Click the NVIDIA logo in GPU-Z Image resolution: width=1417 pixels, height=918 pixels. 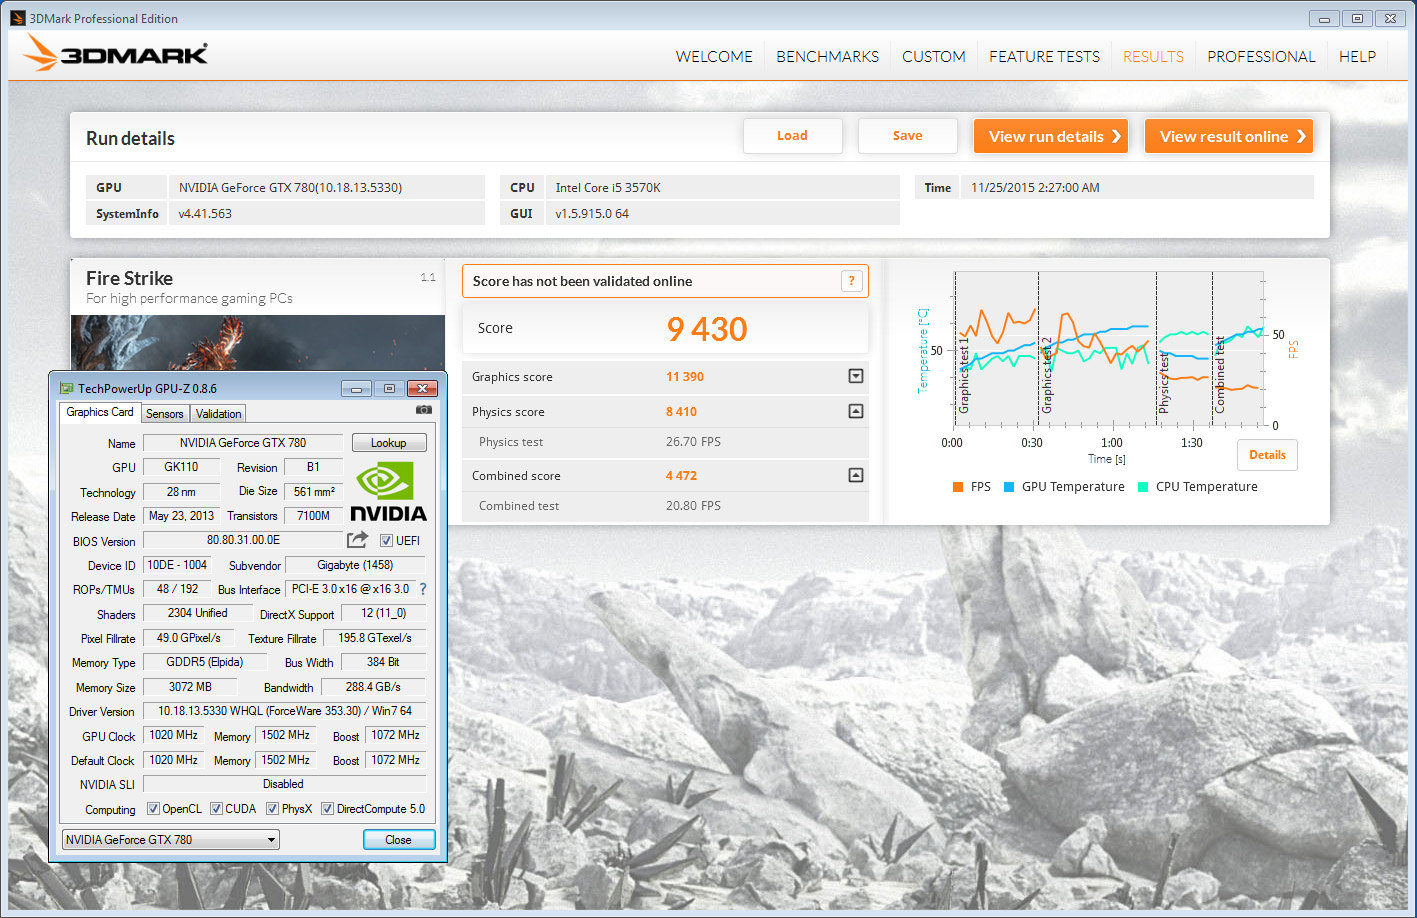tap(388, 492)
